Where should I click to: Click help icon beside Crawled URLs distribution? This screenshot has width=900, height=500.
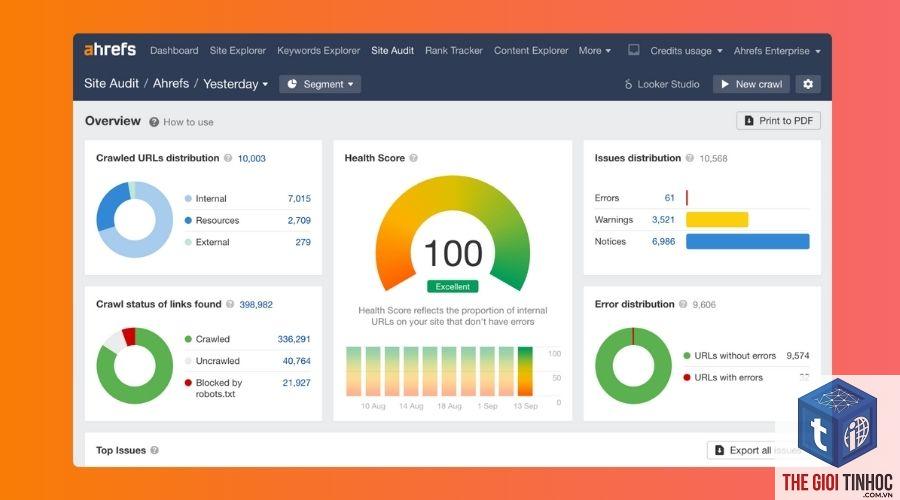pos(228,158)
